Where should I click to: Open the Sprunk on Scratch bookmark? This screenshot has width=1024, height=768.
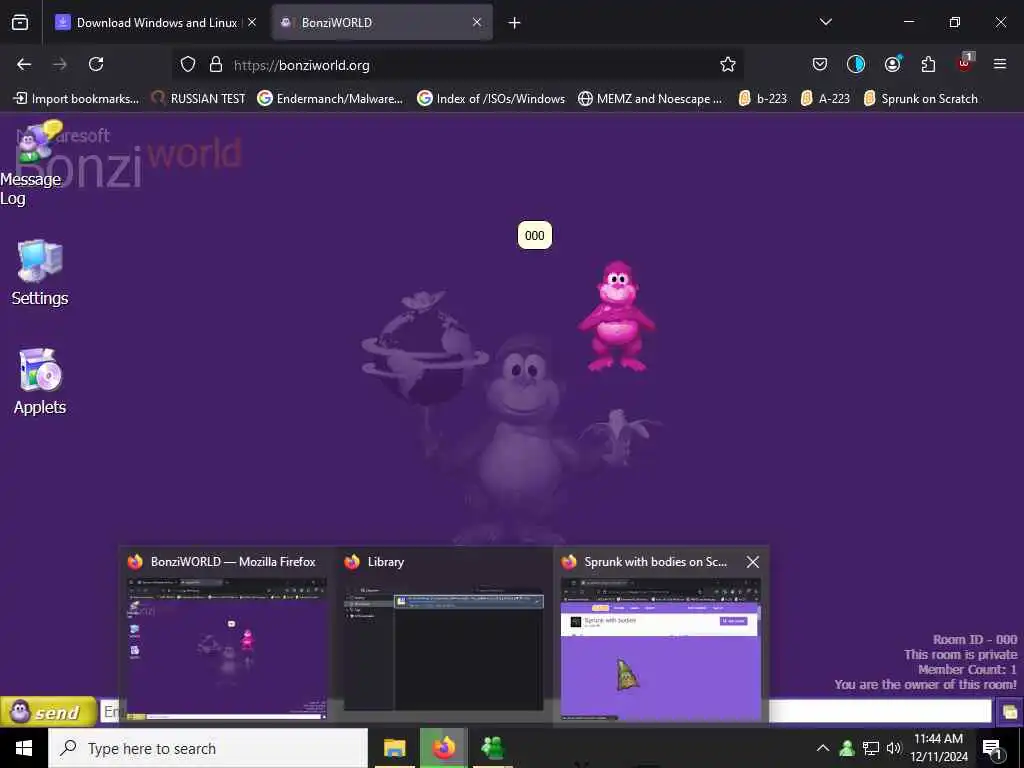(x=921, y=99)
